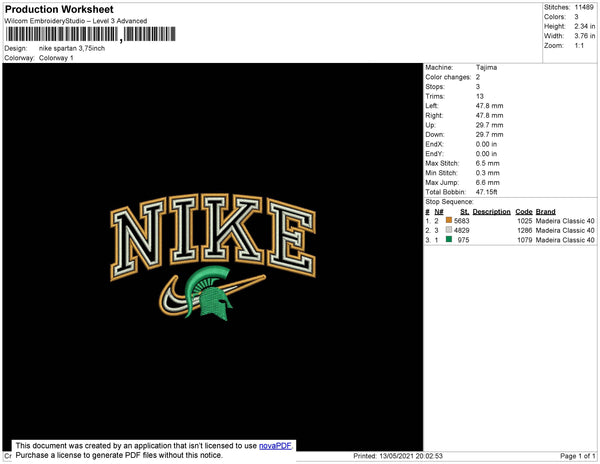
Task: Click the 'Production Worksheet' title
Action: click(x=59, y=10)
